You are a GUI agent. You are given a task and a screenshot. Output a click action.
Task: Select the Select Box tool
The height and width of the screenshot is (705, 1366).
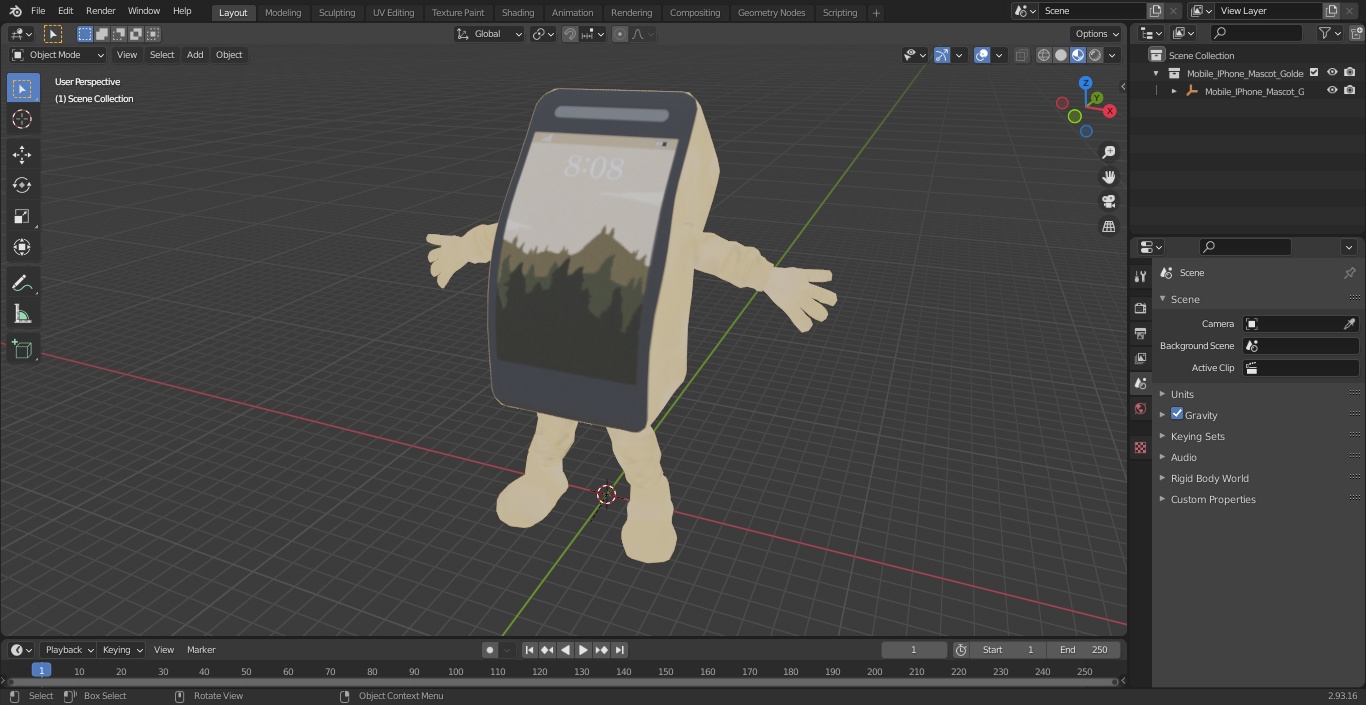(22, 88)
